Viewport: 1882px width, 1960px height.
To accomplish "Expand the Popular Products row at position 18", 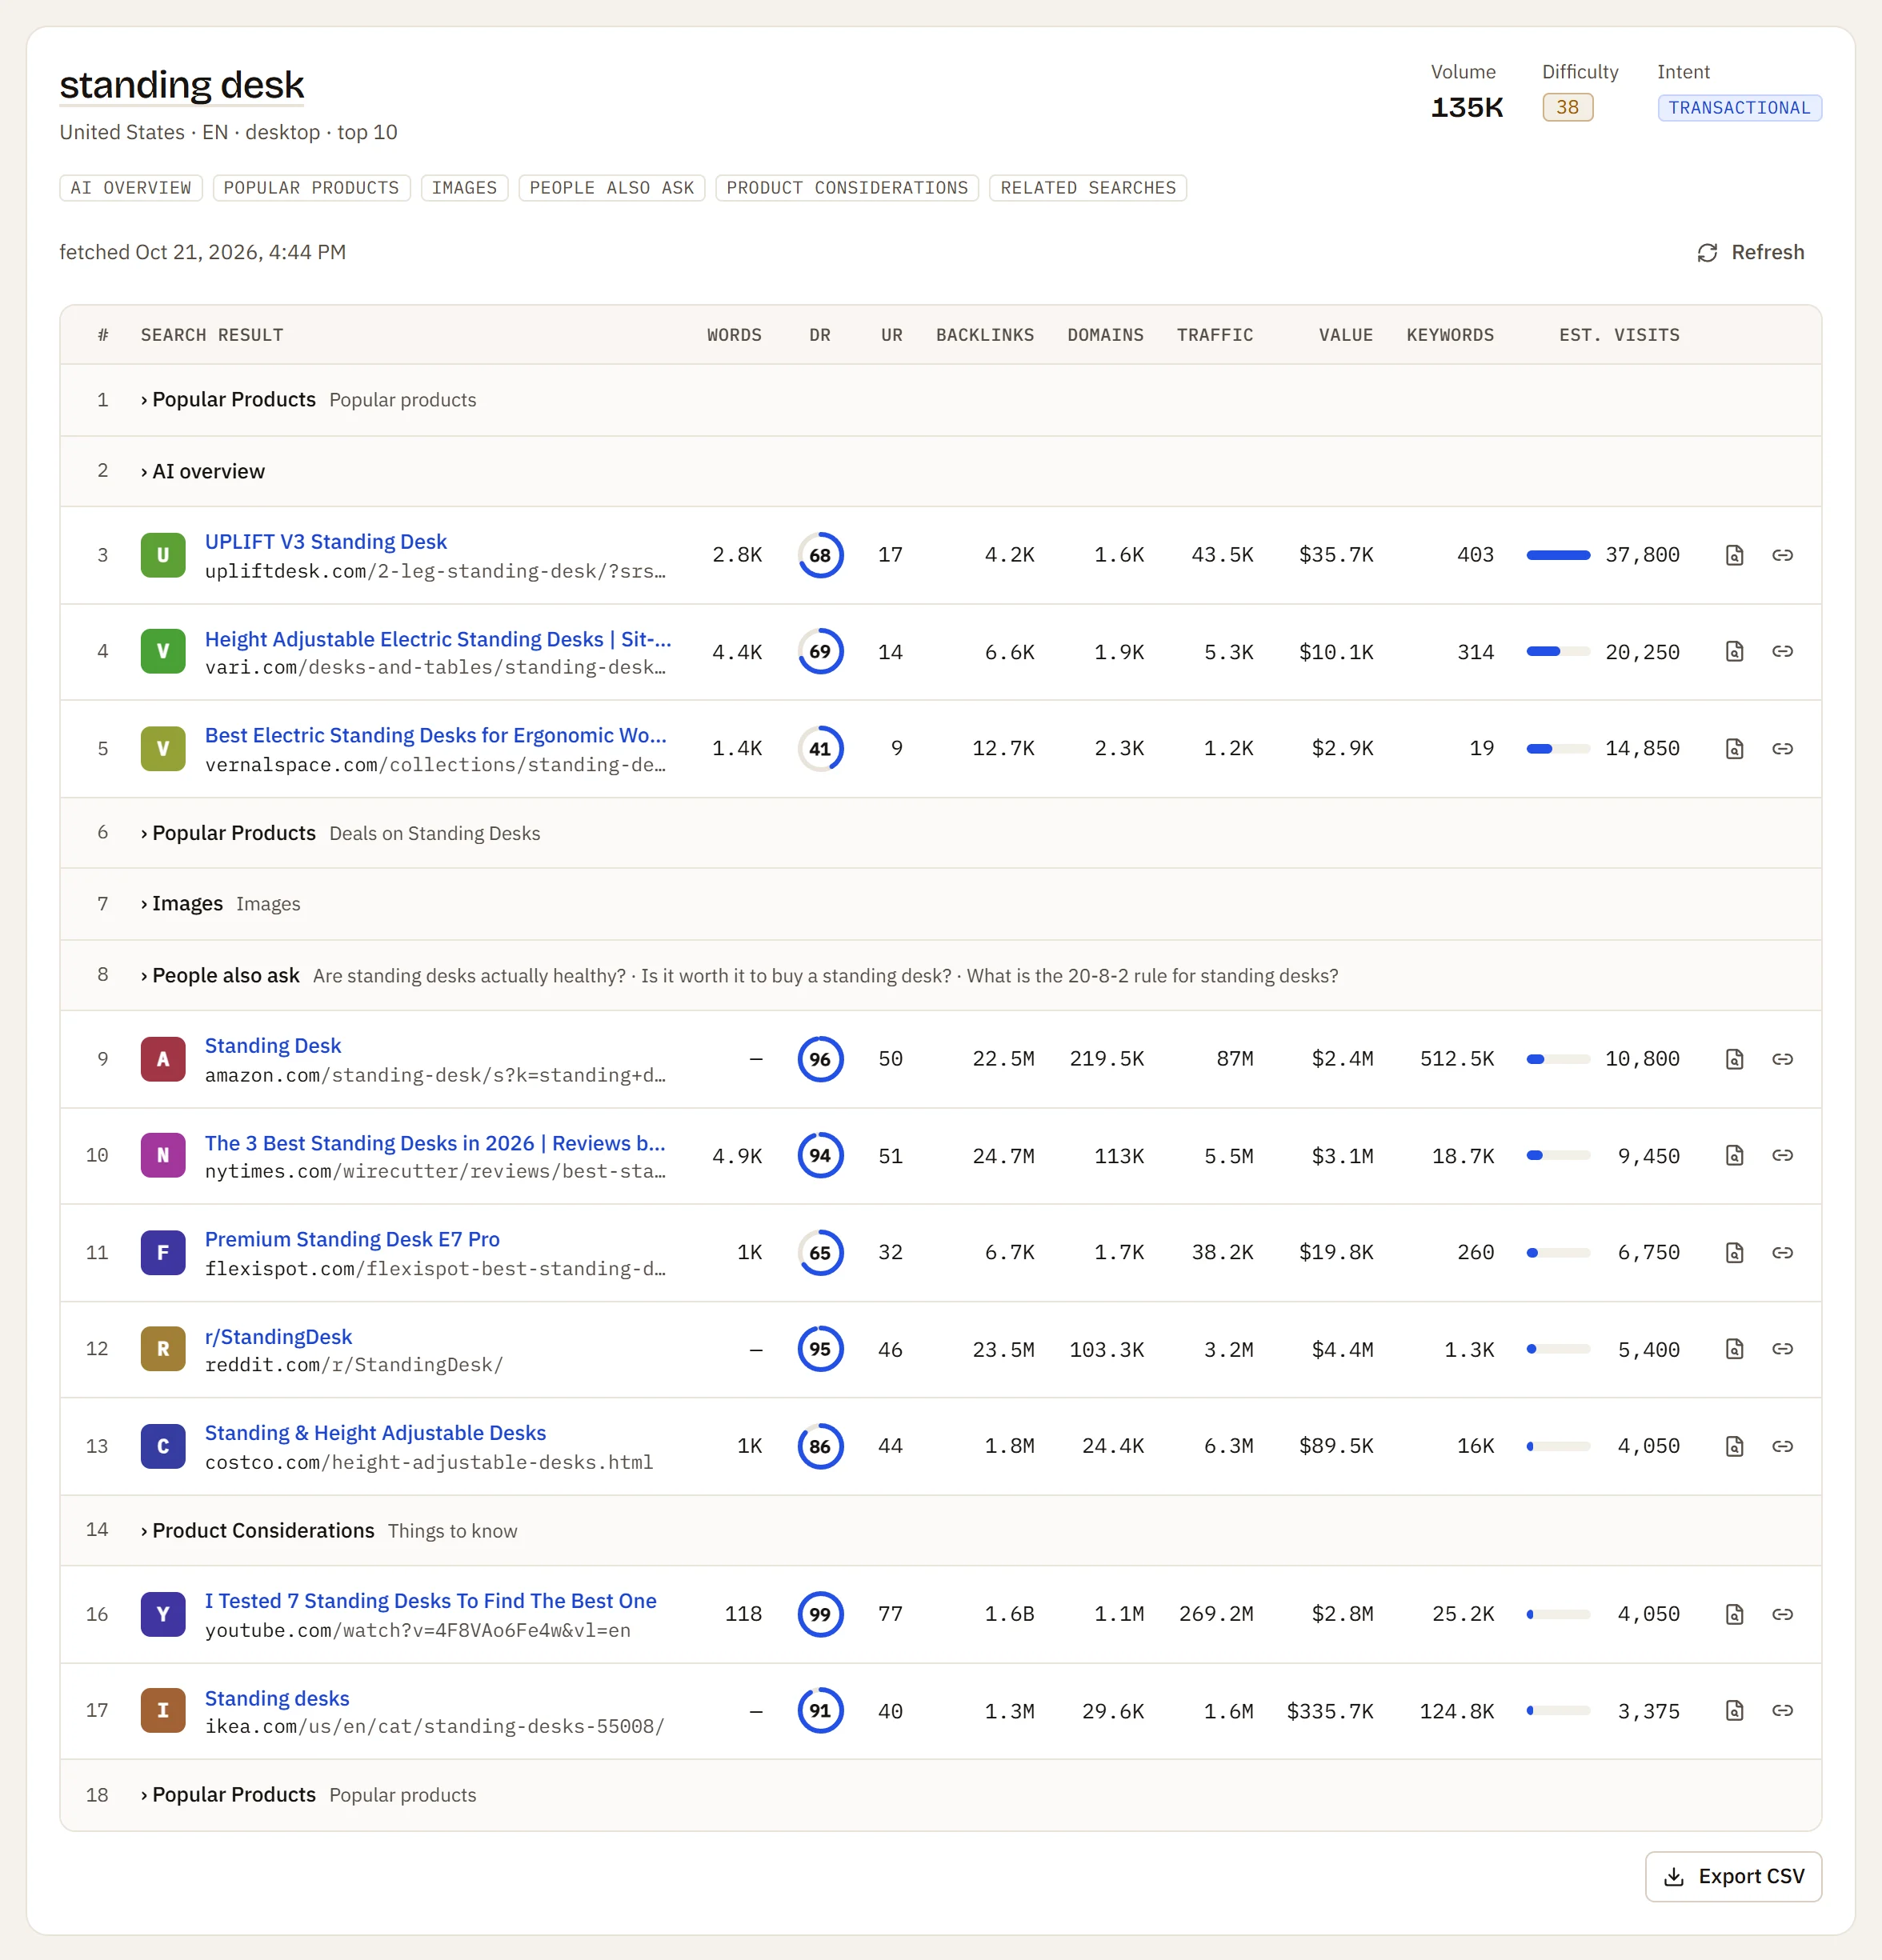I will pos(940,1795).
